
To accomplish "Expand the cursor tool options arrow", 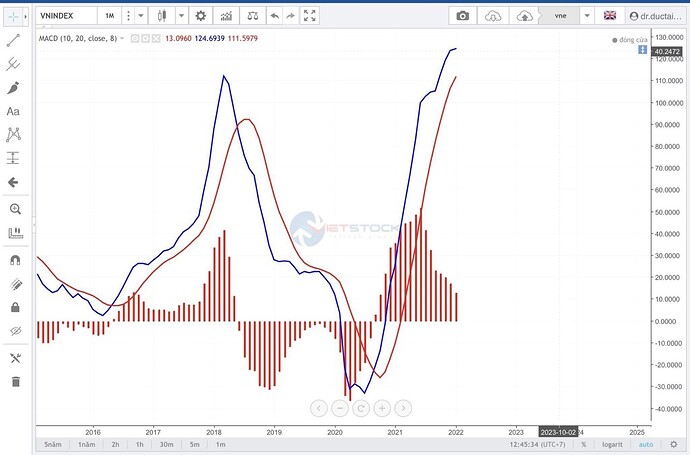I will click(26, 17).
